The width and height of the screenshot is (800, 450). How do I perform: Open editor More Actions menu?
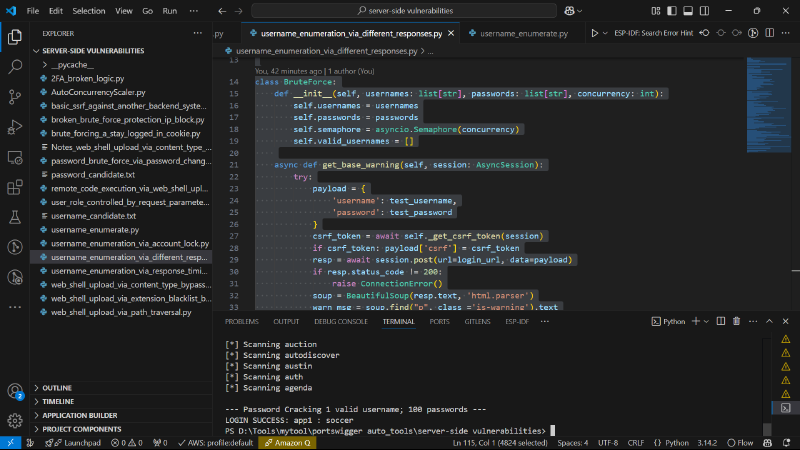tap(786, 33)
